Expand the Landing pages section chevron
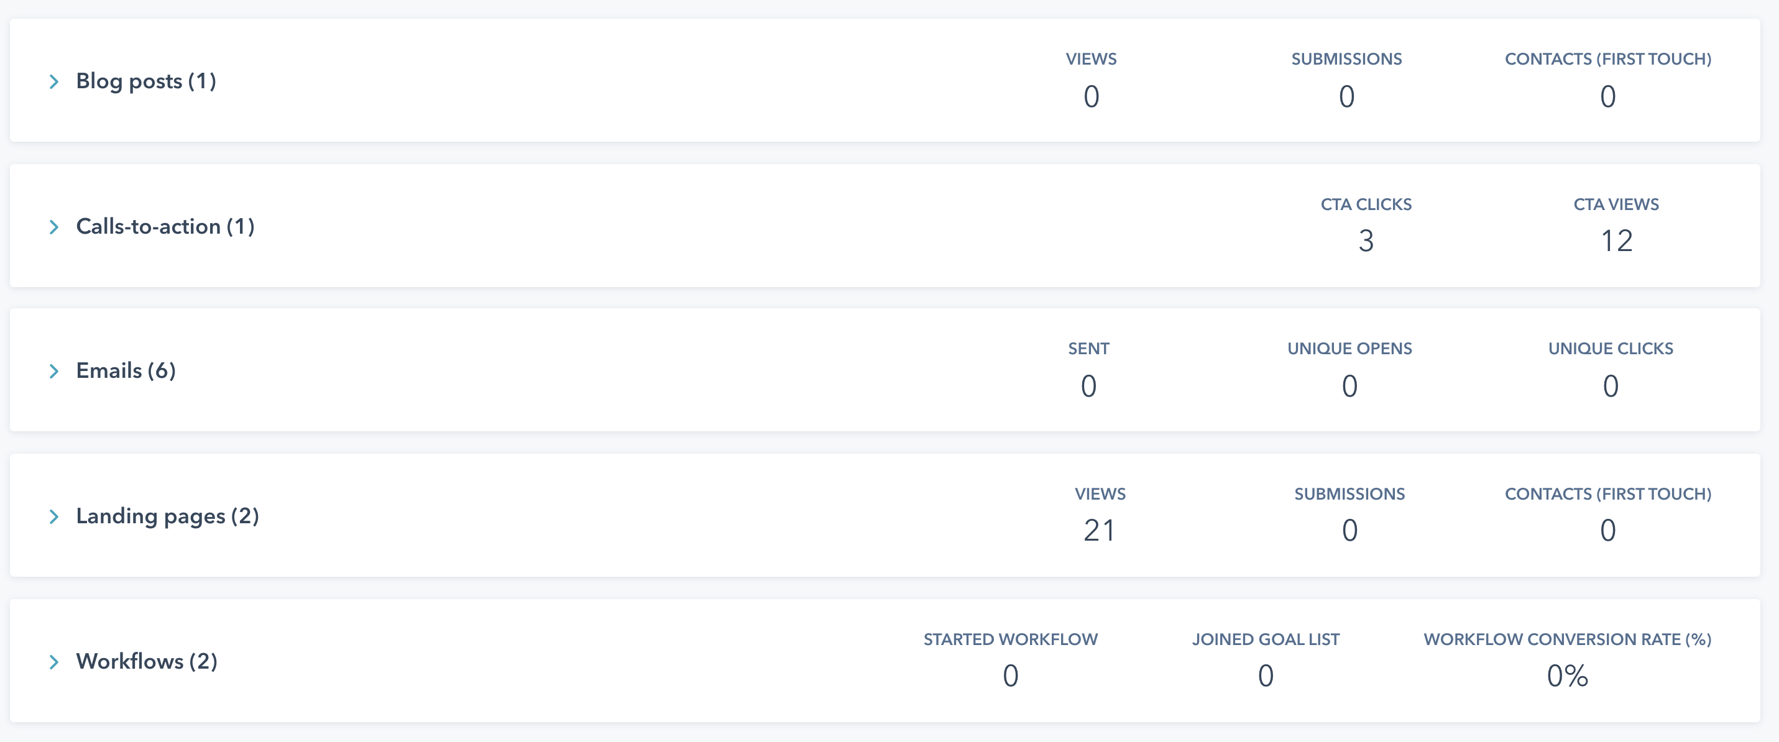 click(55, 516)
